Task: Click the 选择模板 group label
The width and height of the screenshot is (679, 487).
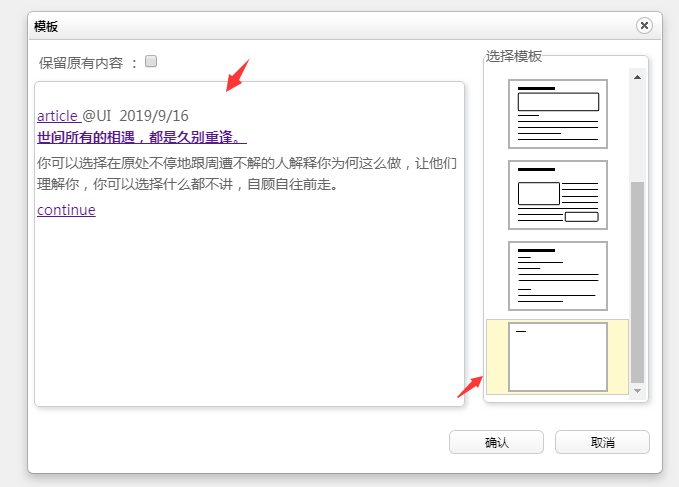Action: pyautogui.click(x=514, y=56)
